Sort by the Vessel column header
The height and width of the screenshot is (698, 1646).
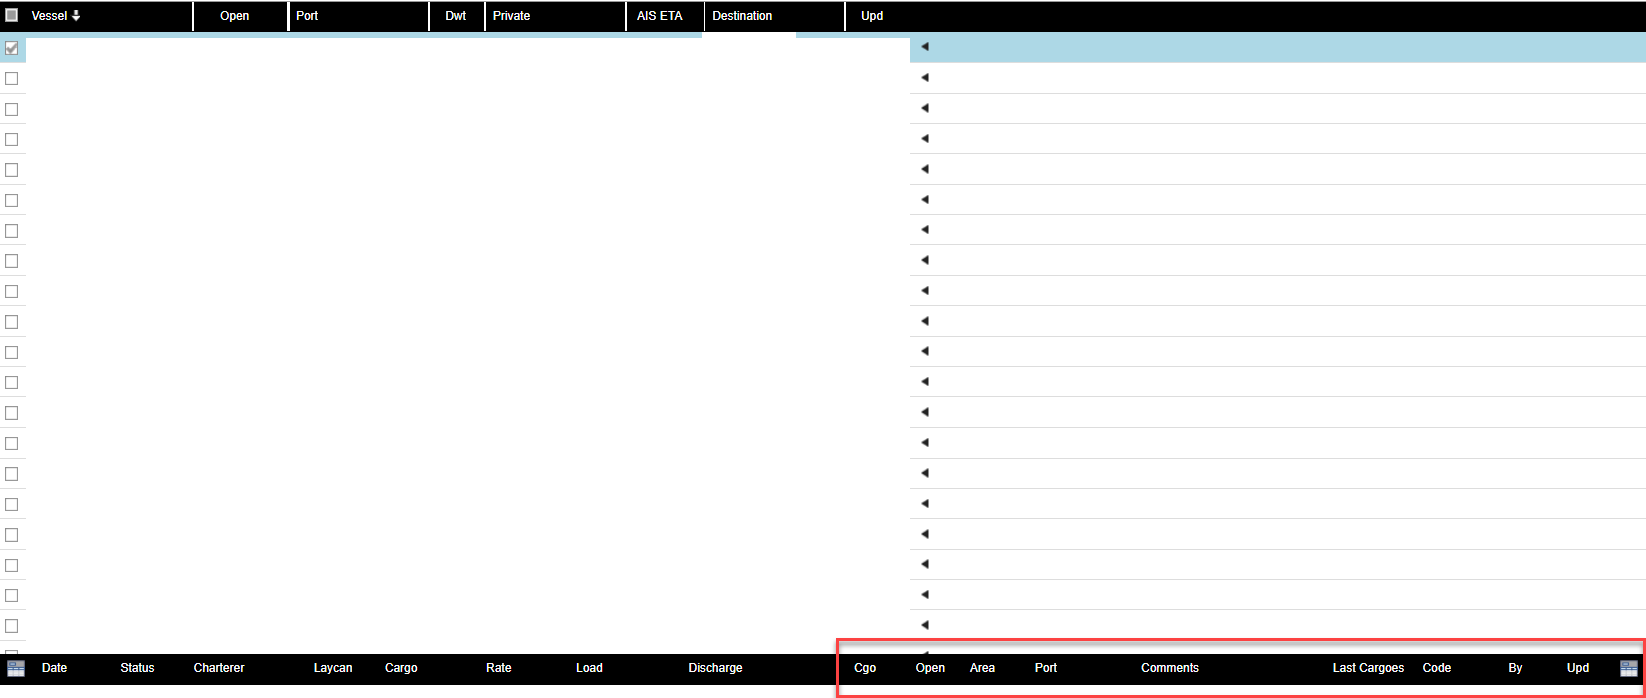coord(49,16)
